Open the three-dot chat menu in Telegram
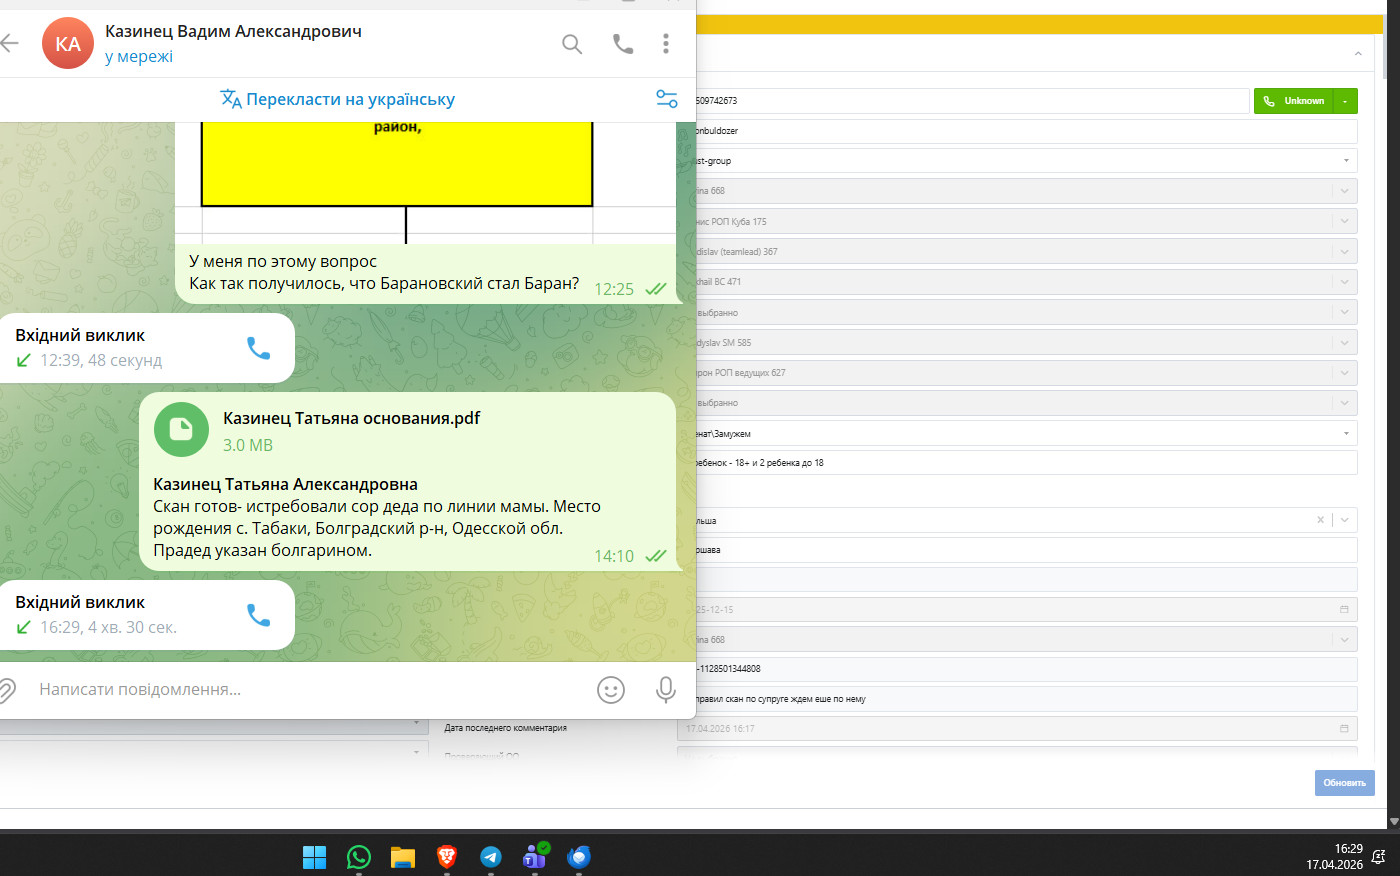Screen dimensions: 1400x876 666,43
